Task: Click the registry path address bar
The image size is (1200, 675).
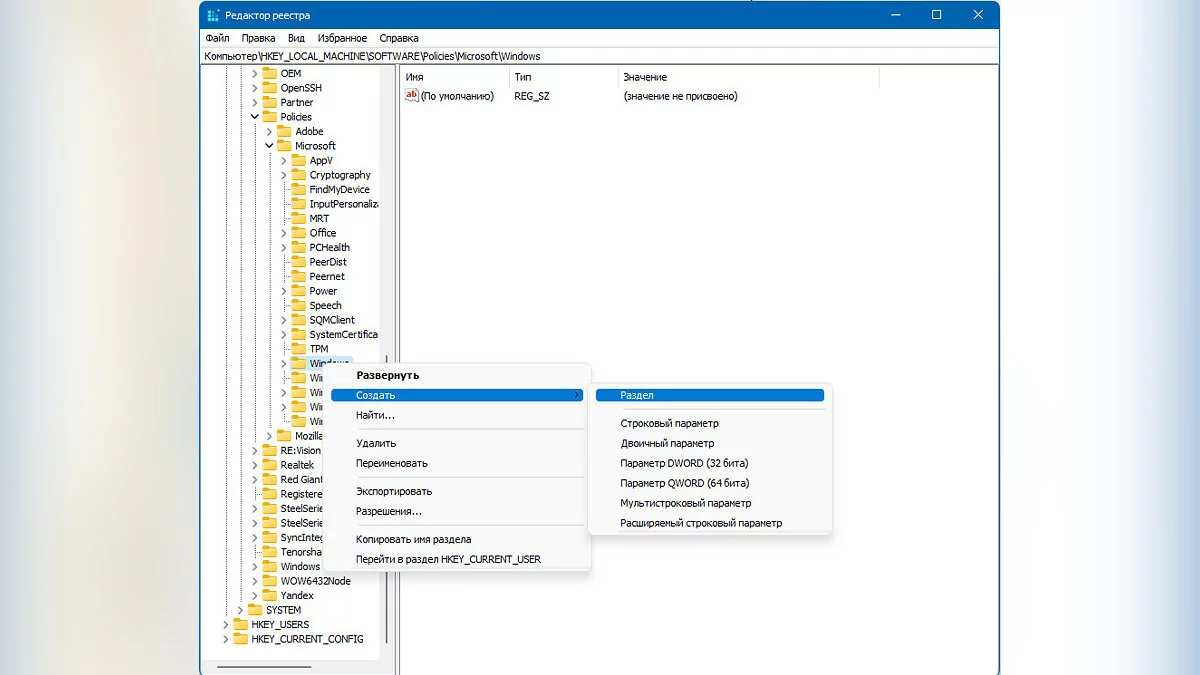Action: click(600, 56)
